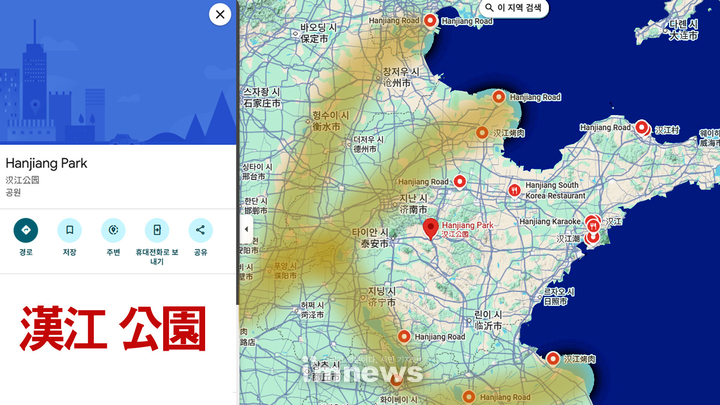Close the Hanjiang Park place panel
The height and width of the screenshot is (405, 720).
220,14
